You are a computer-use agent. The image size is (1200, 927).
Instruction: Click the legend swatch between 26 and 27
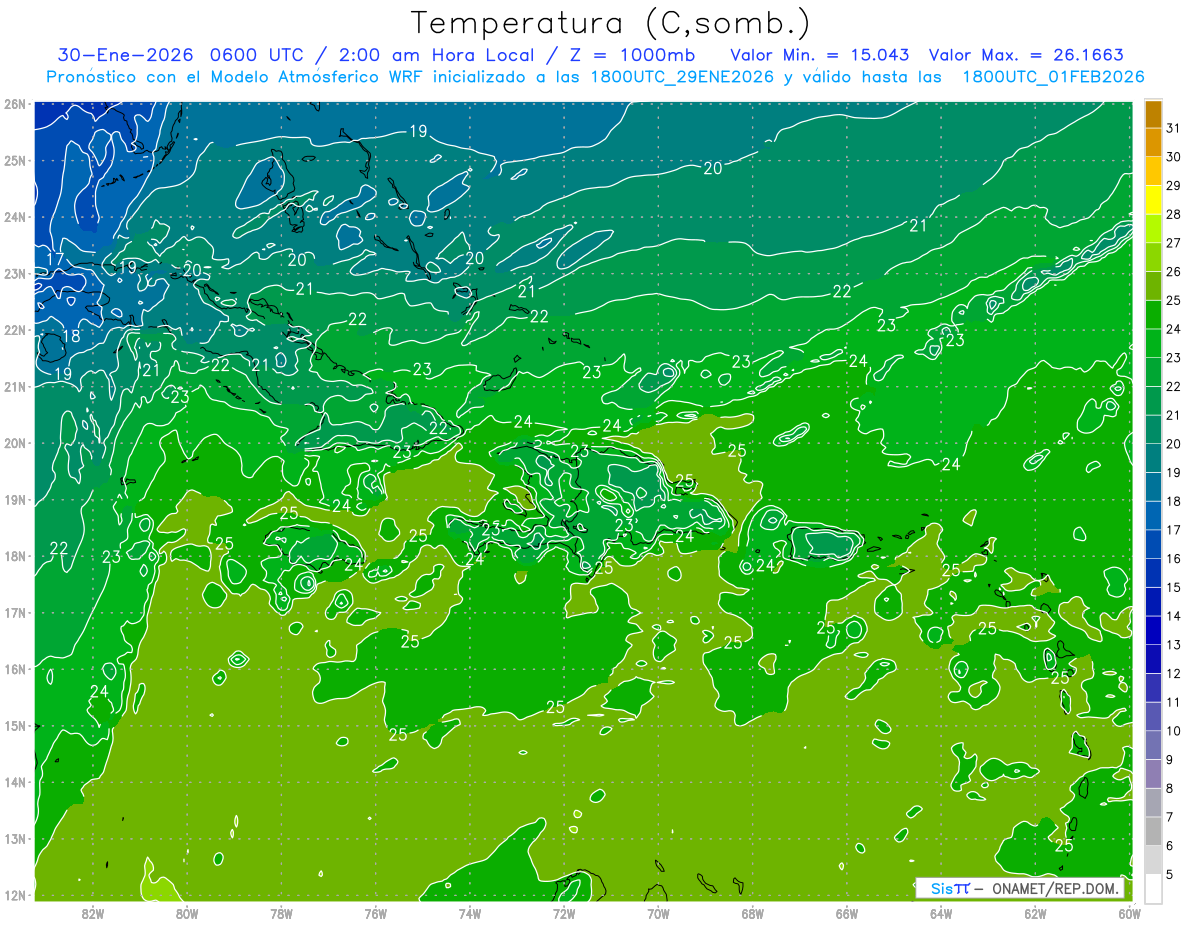pyautogui.click(x=1153, y=258)
